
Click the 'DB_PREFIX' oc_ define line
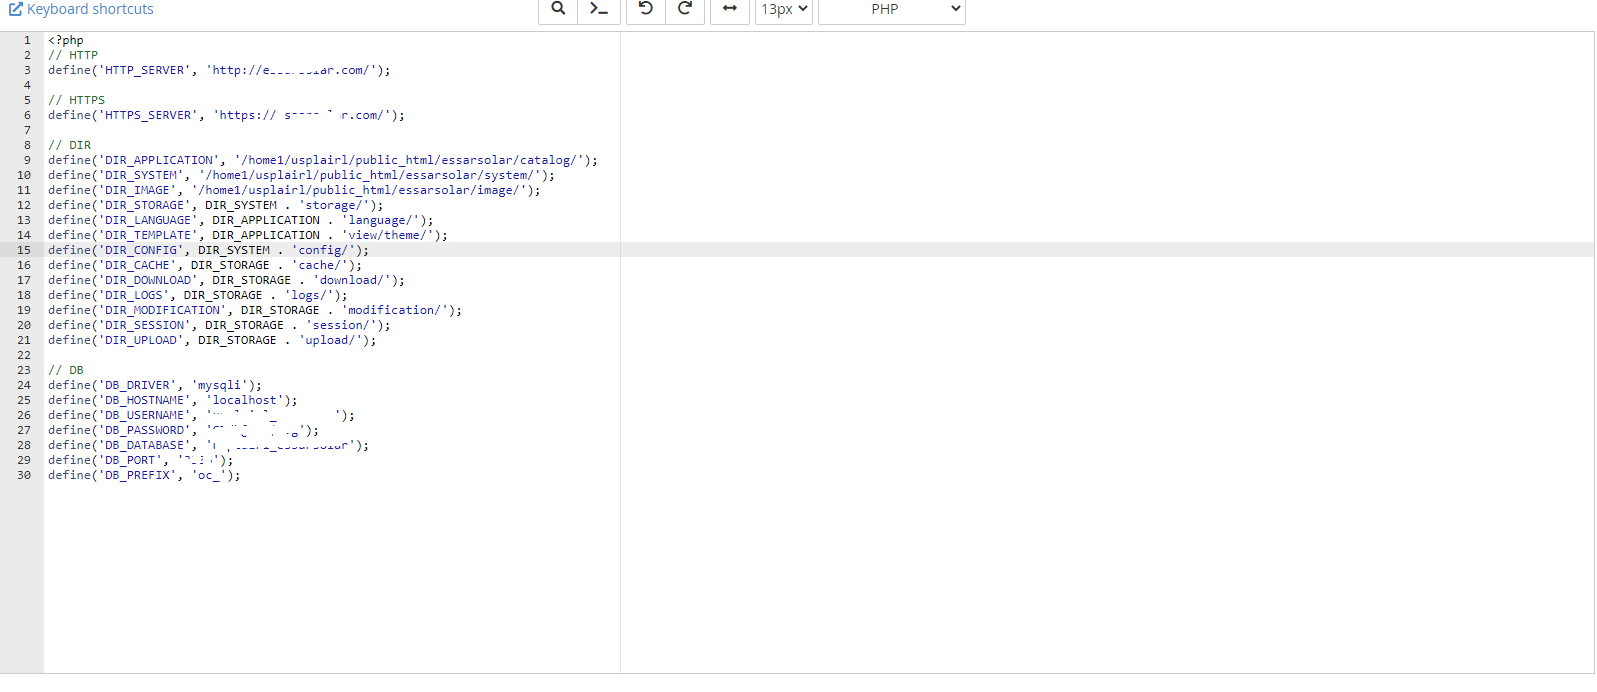pyautogui.click(x=144, y=475)
